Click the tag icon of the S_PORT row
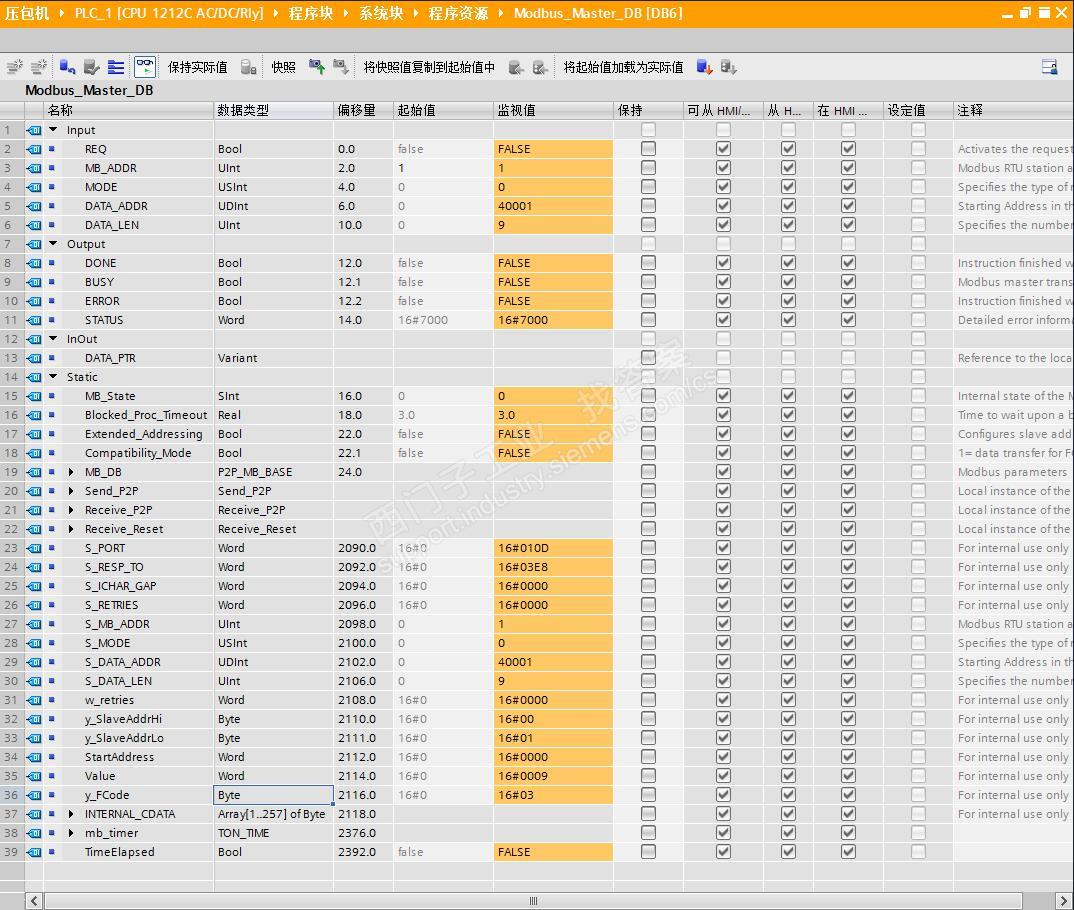The image size is (1074, 910). pos(34,548)
